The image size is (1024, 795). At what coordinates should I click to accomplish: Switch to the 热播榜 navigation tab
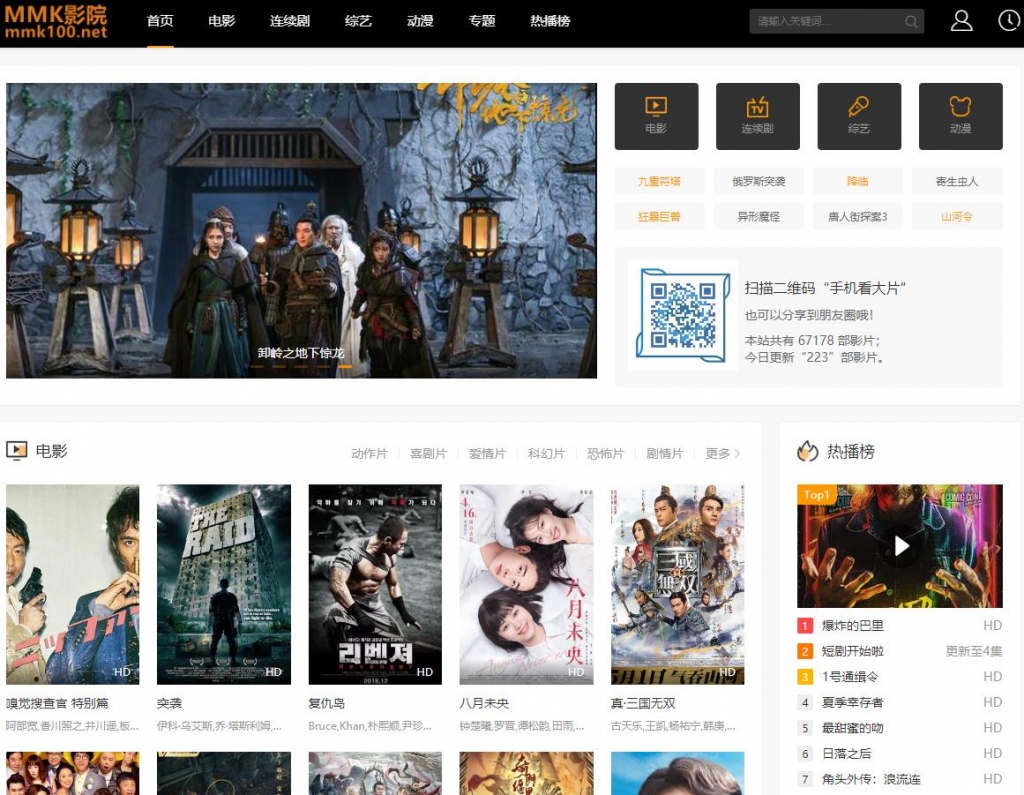coord(550,21)
